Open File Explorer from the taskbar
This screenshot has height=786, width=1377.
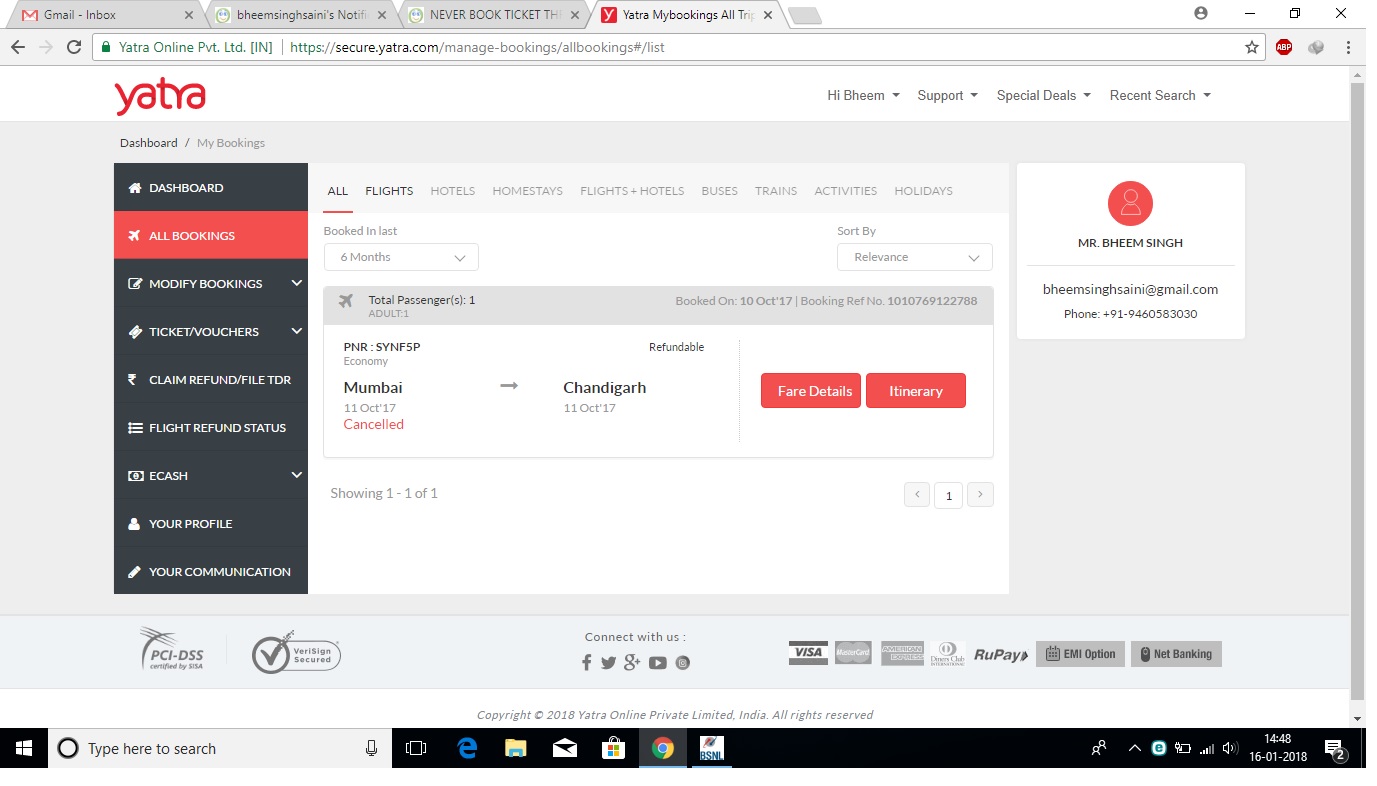tap(515, 748)
